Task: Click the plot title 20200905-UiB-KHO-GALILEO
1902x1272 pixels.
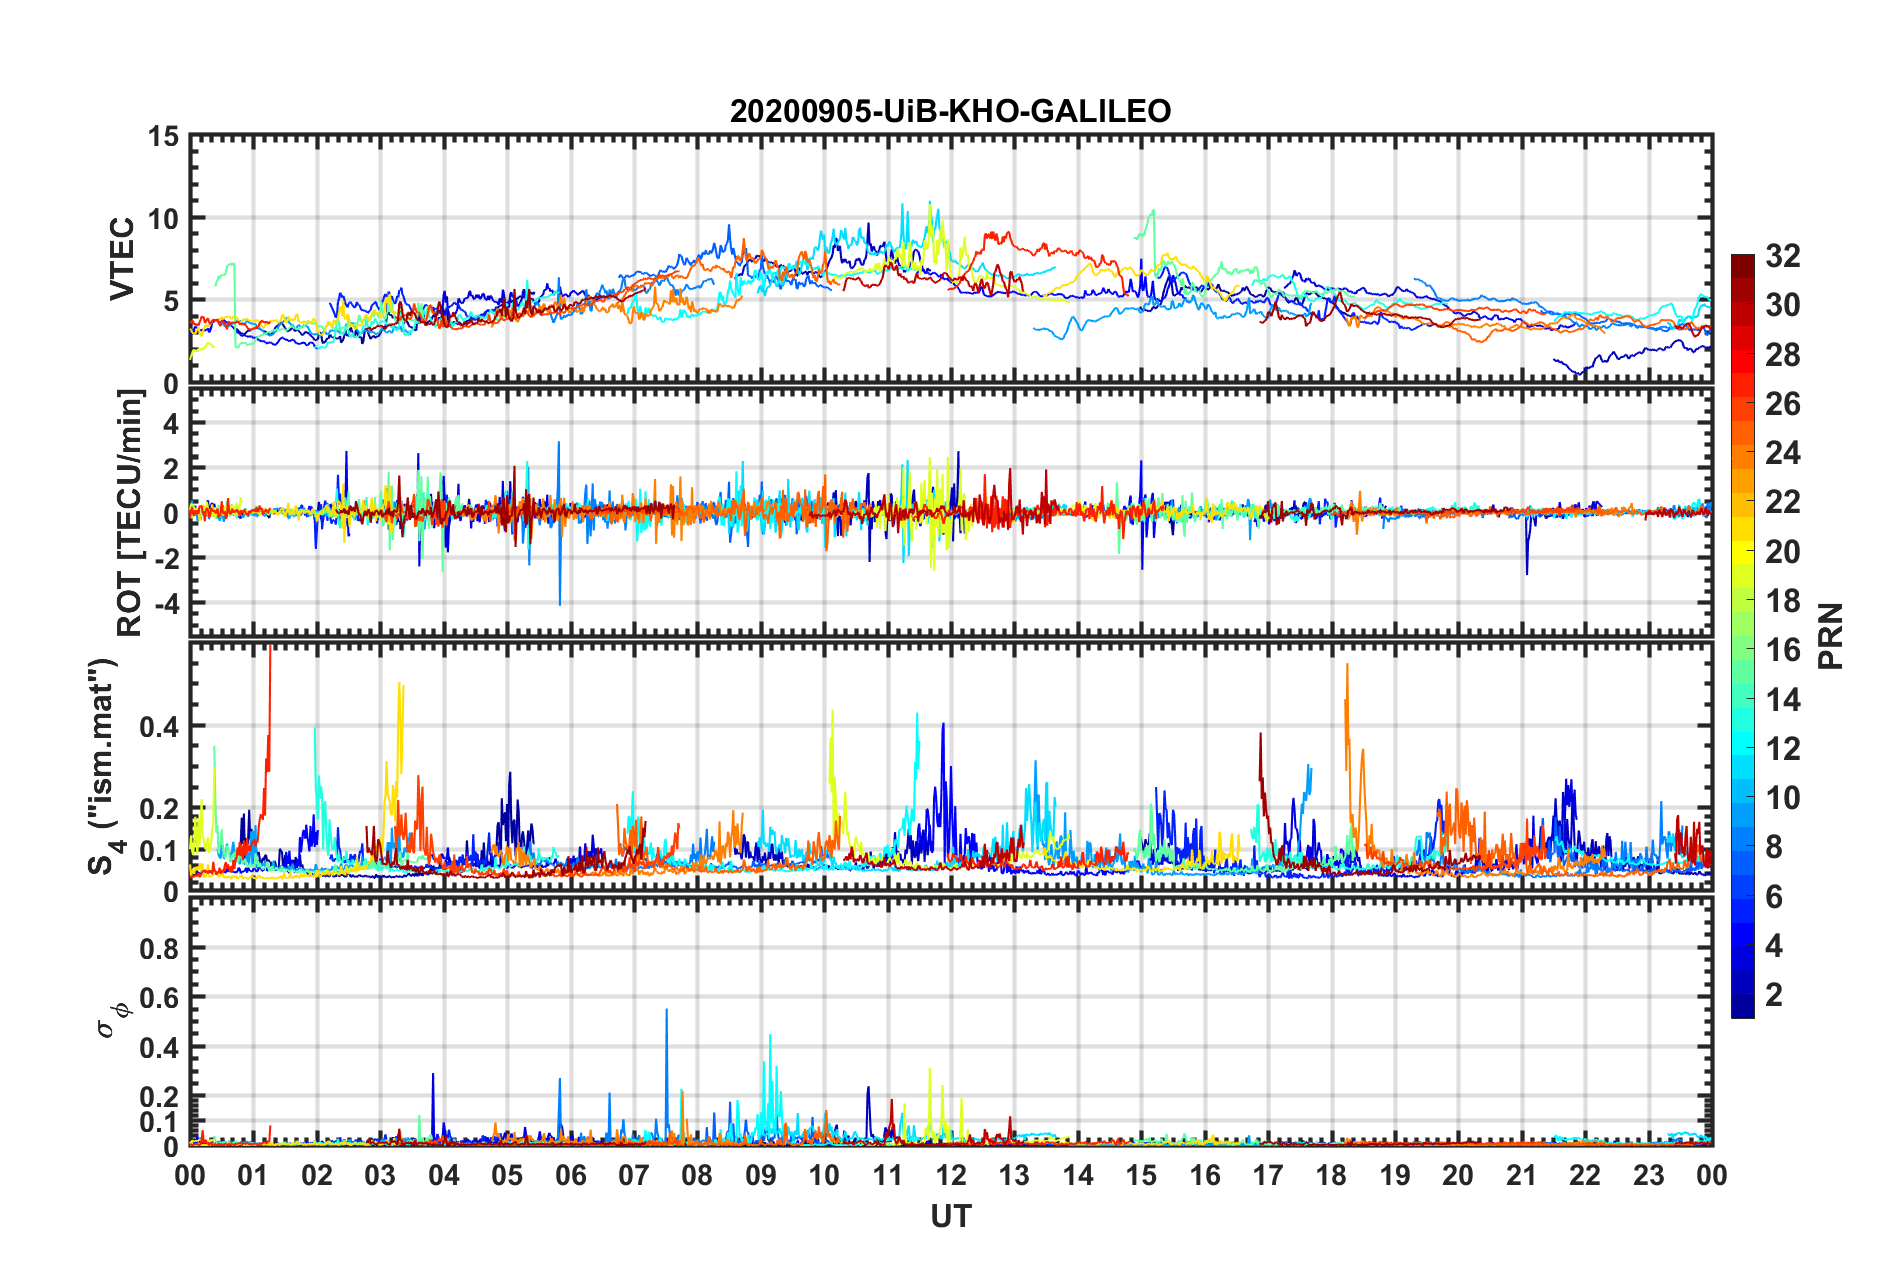Action: pyautogui.click(x=950, y=111)
